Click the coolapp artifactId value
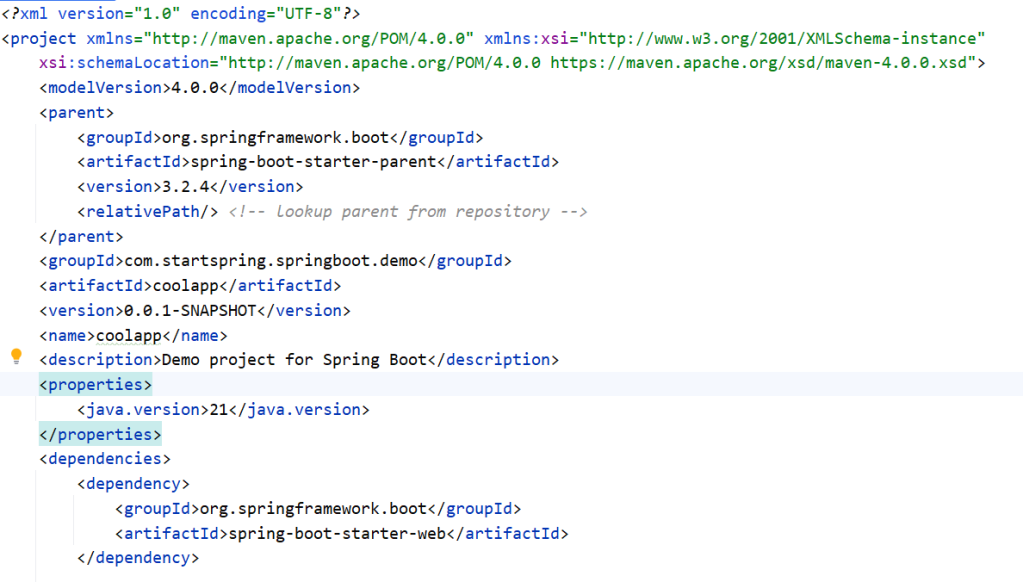 click(x=185, y=285)
